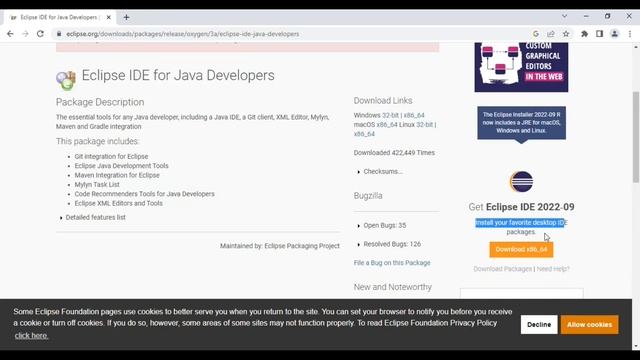The width and height of the screenshot is (640, 360).
Task: Open the Need Help? link
Action: [553, 269]
